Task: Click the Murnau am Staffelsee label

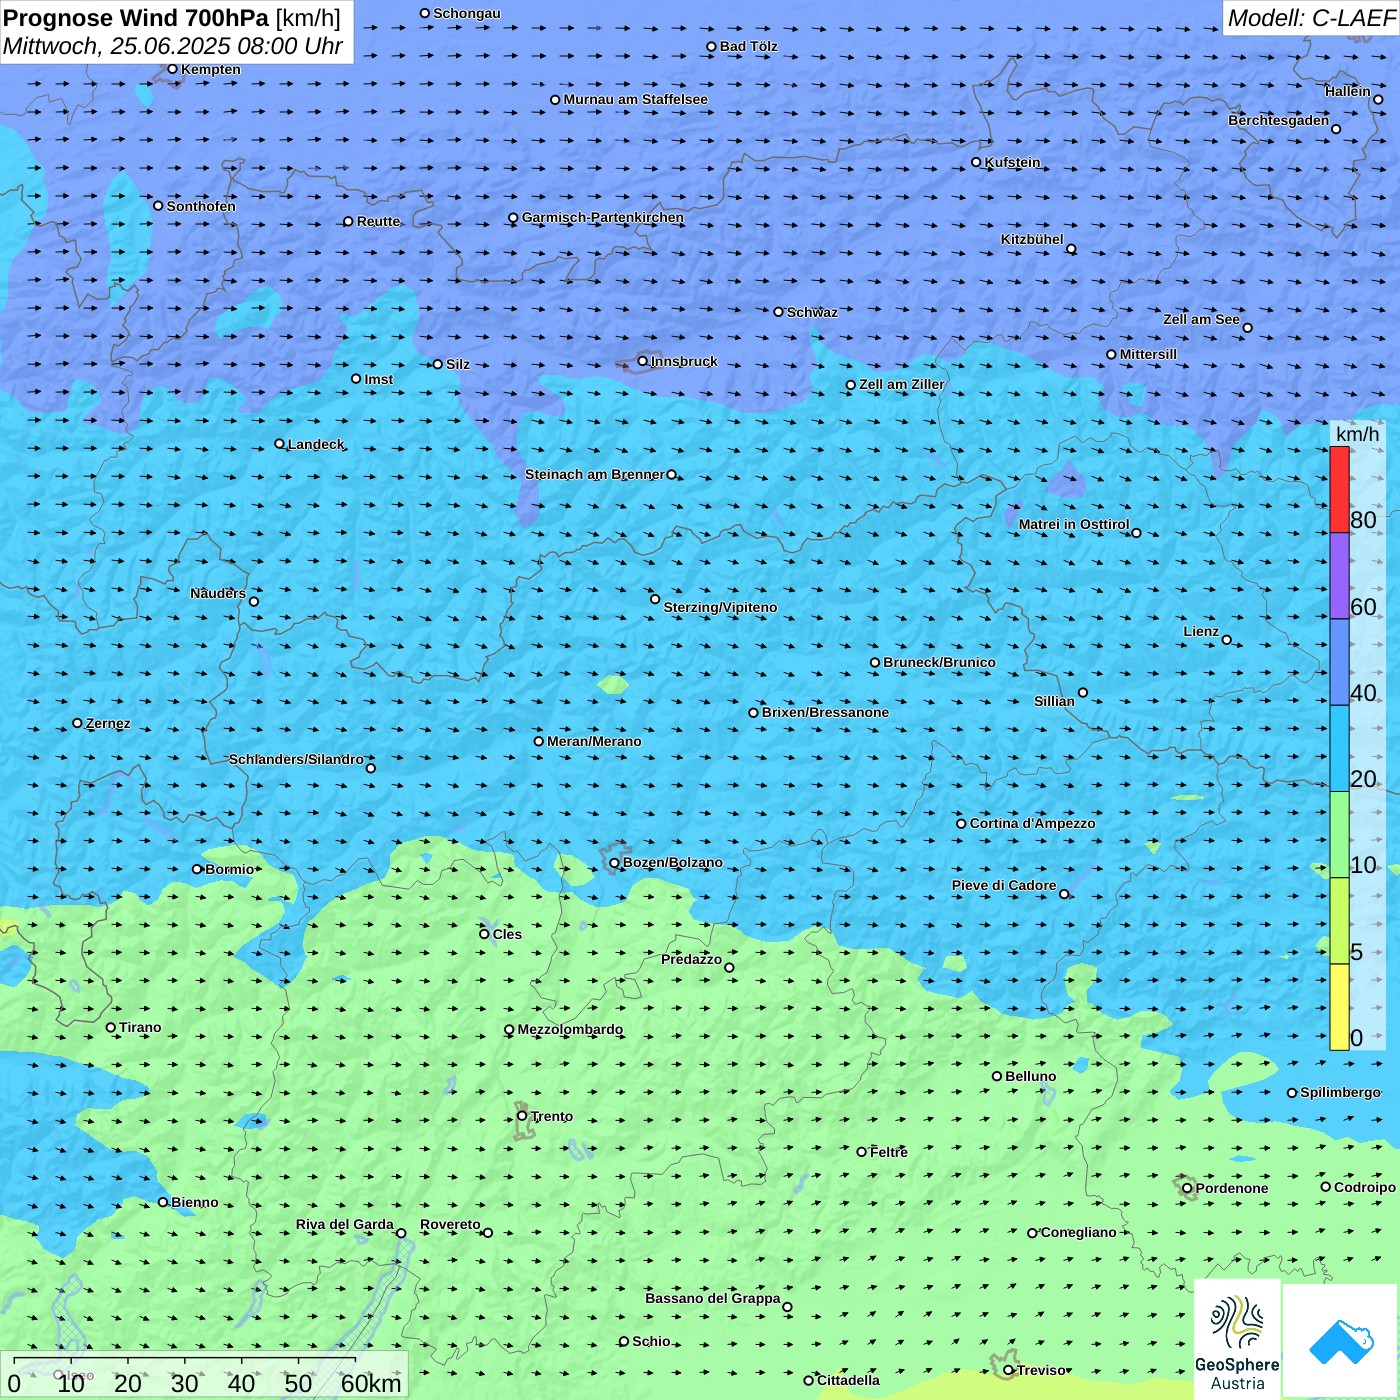Action: click(x=635, y=99)
